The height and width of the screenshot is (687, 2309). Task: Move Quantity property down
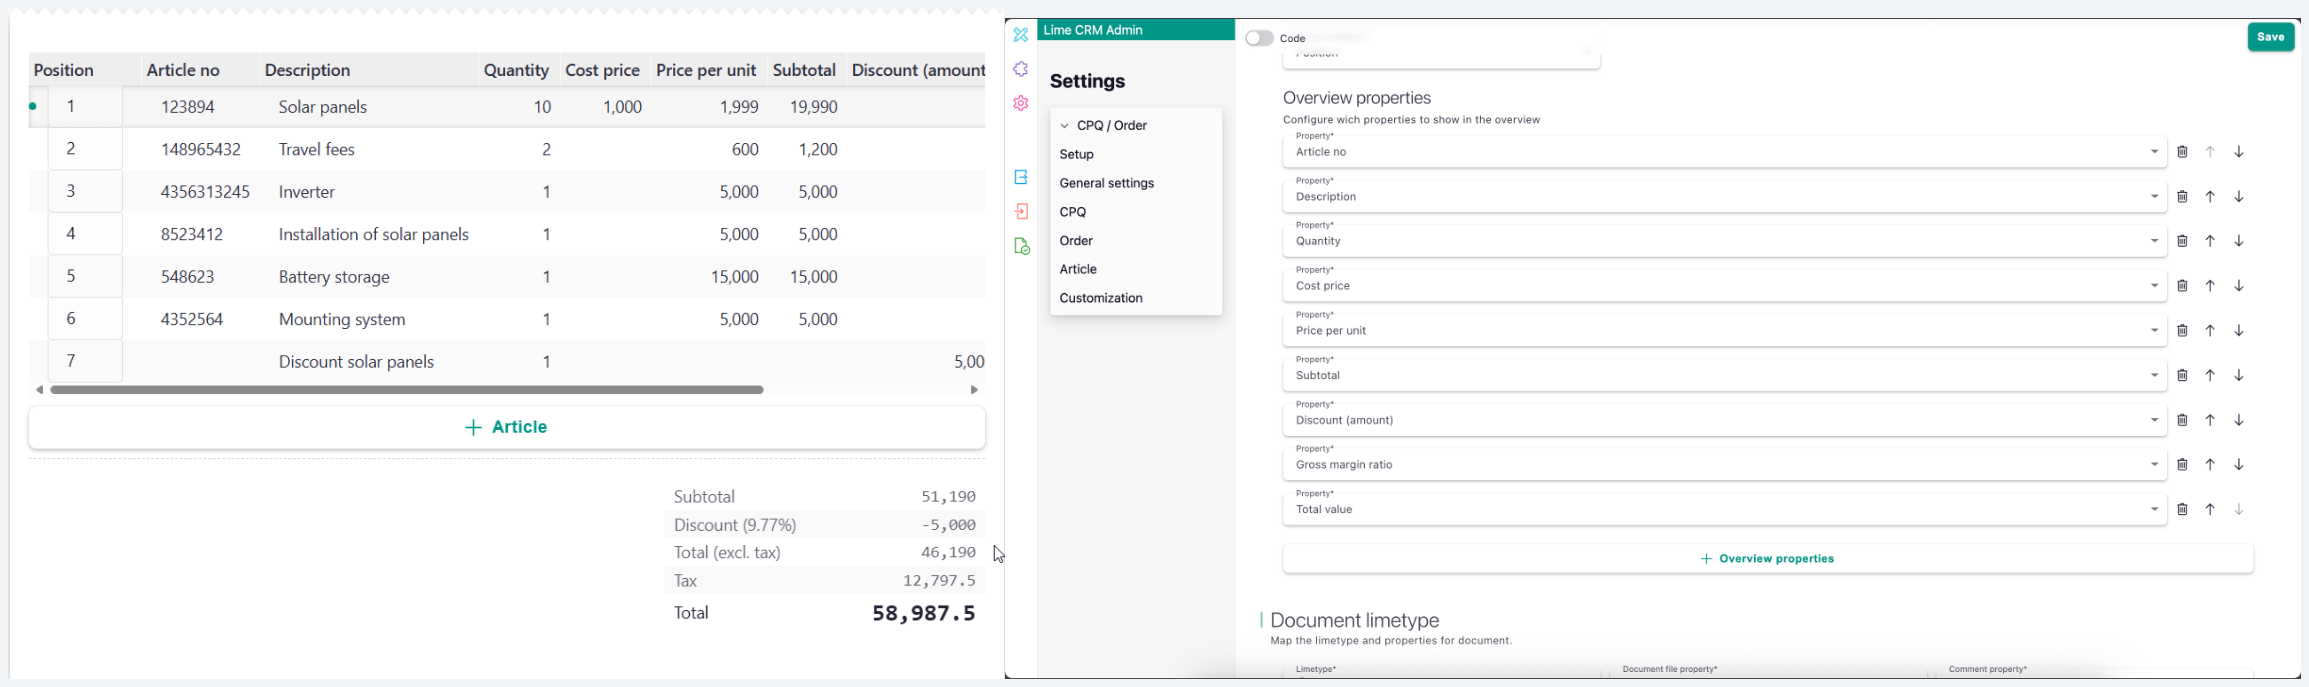[x=2239, y=241]
